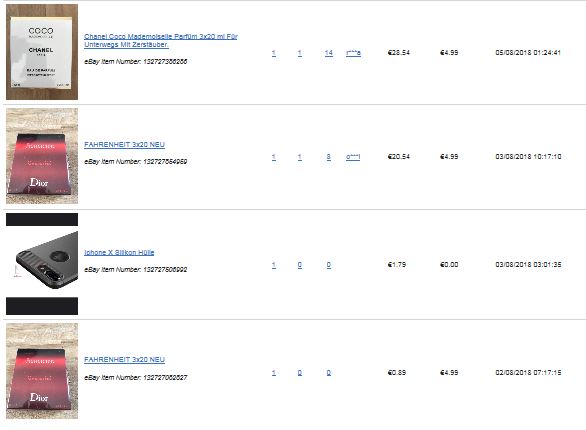Open bidder o***l profile link
Image resolution: width=586 pixels, height=430 pixels.
point(353,157)
